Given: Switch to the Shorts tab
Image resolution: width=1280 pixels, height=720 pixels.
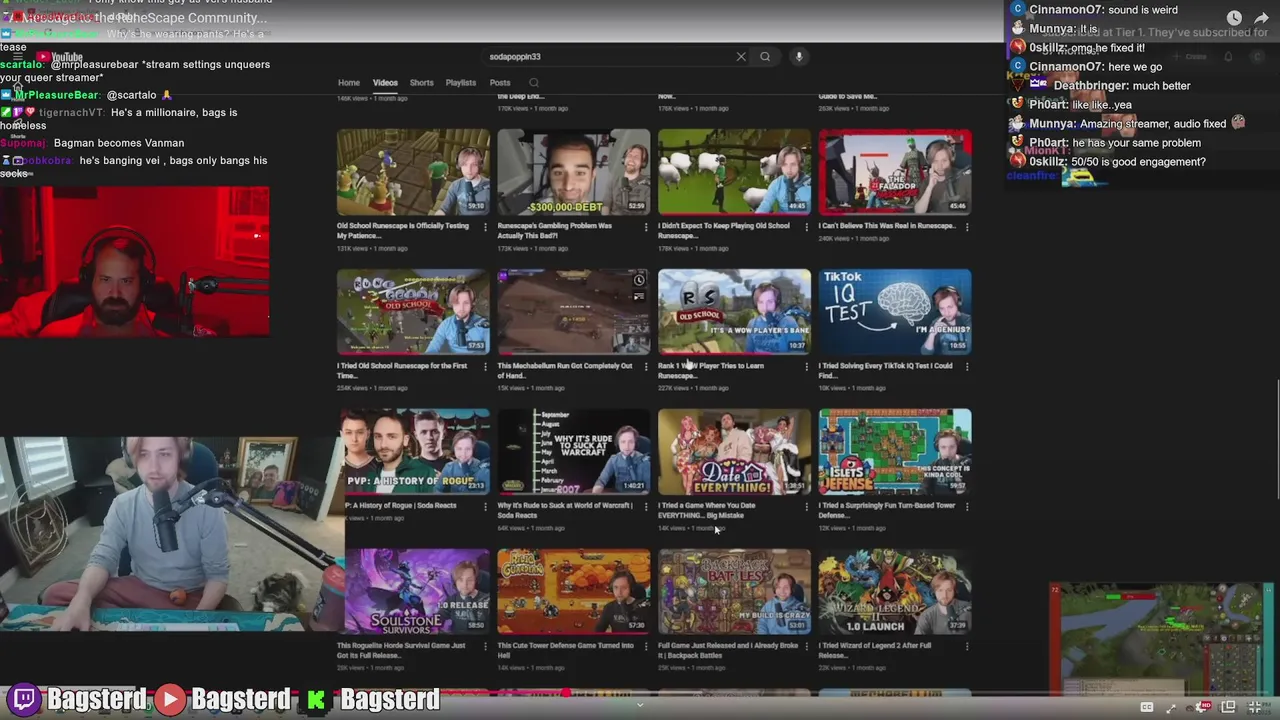Looking at the screenshot, I should (x=422, y=83).
